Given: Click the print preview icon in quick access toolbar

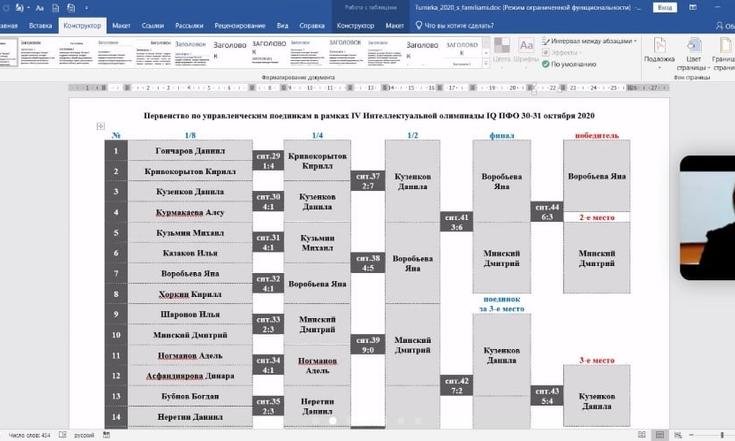Looking at the screenshot, I should [x=71, y=8].
